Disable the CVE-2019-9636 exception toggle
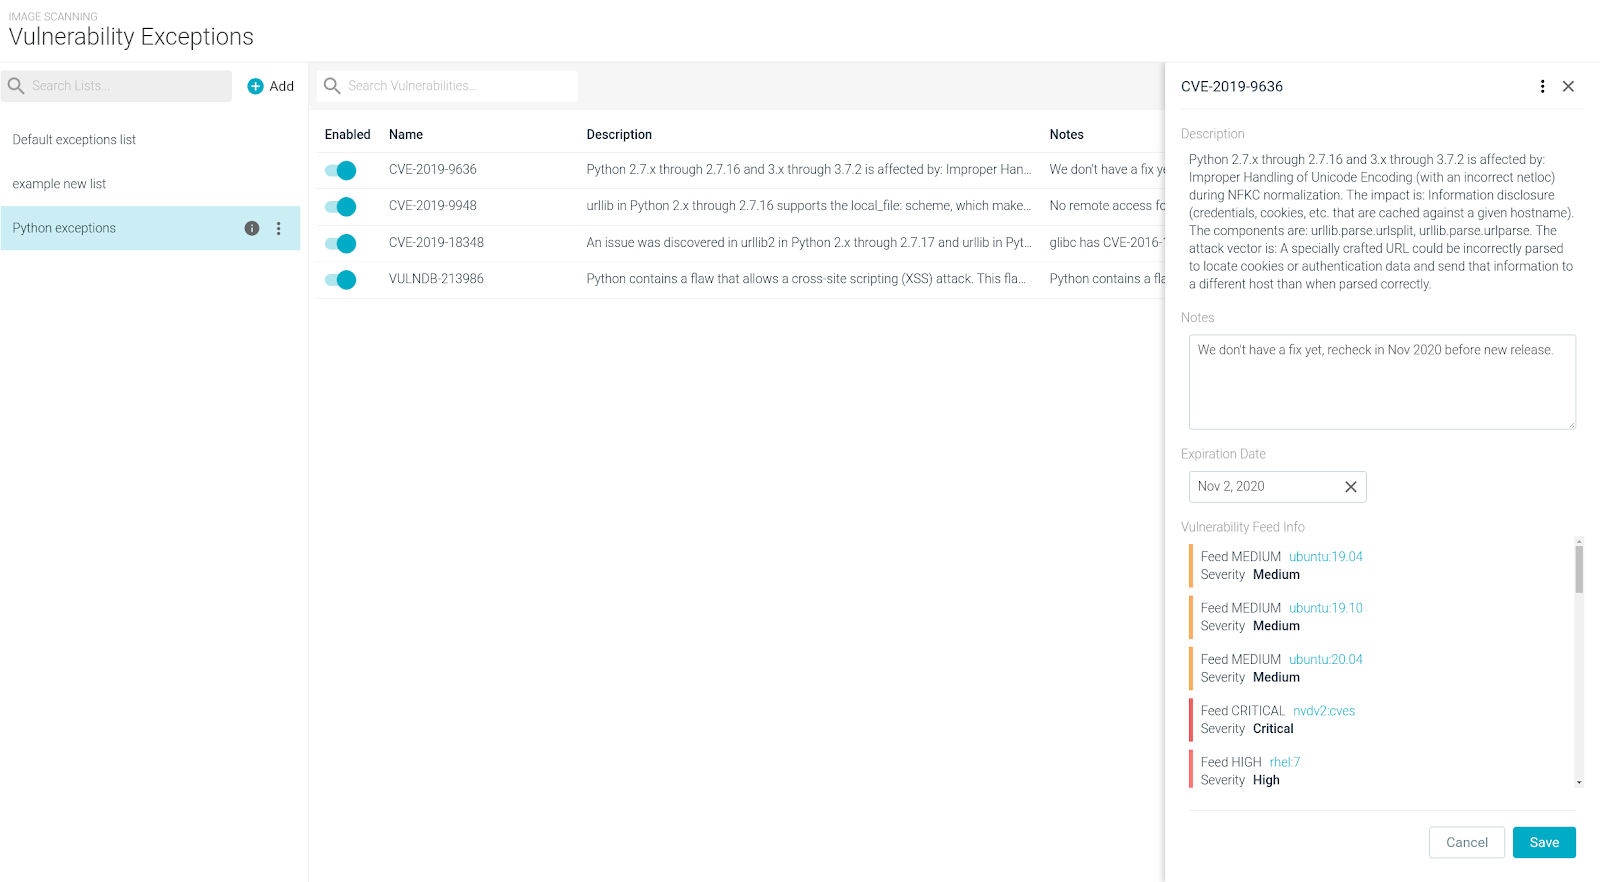The width and height of the screenshot is (1600, 882). pos(340,170)
